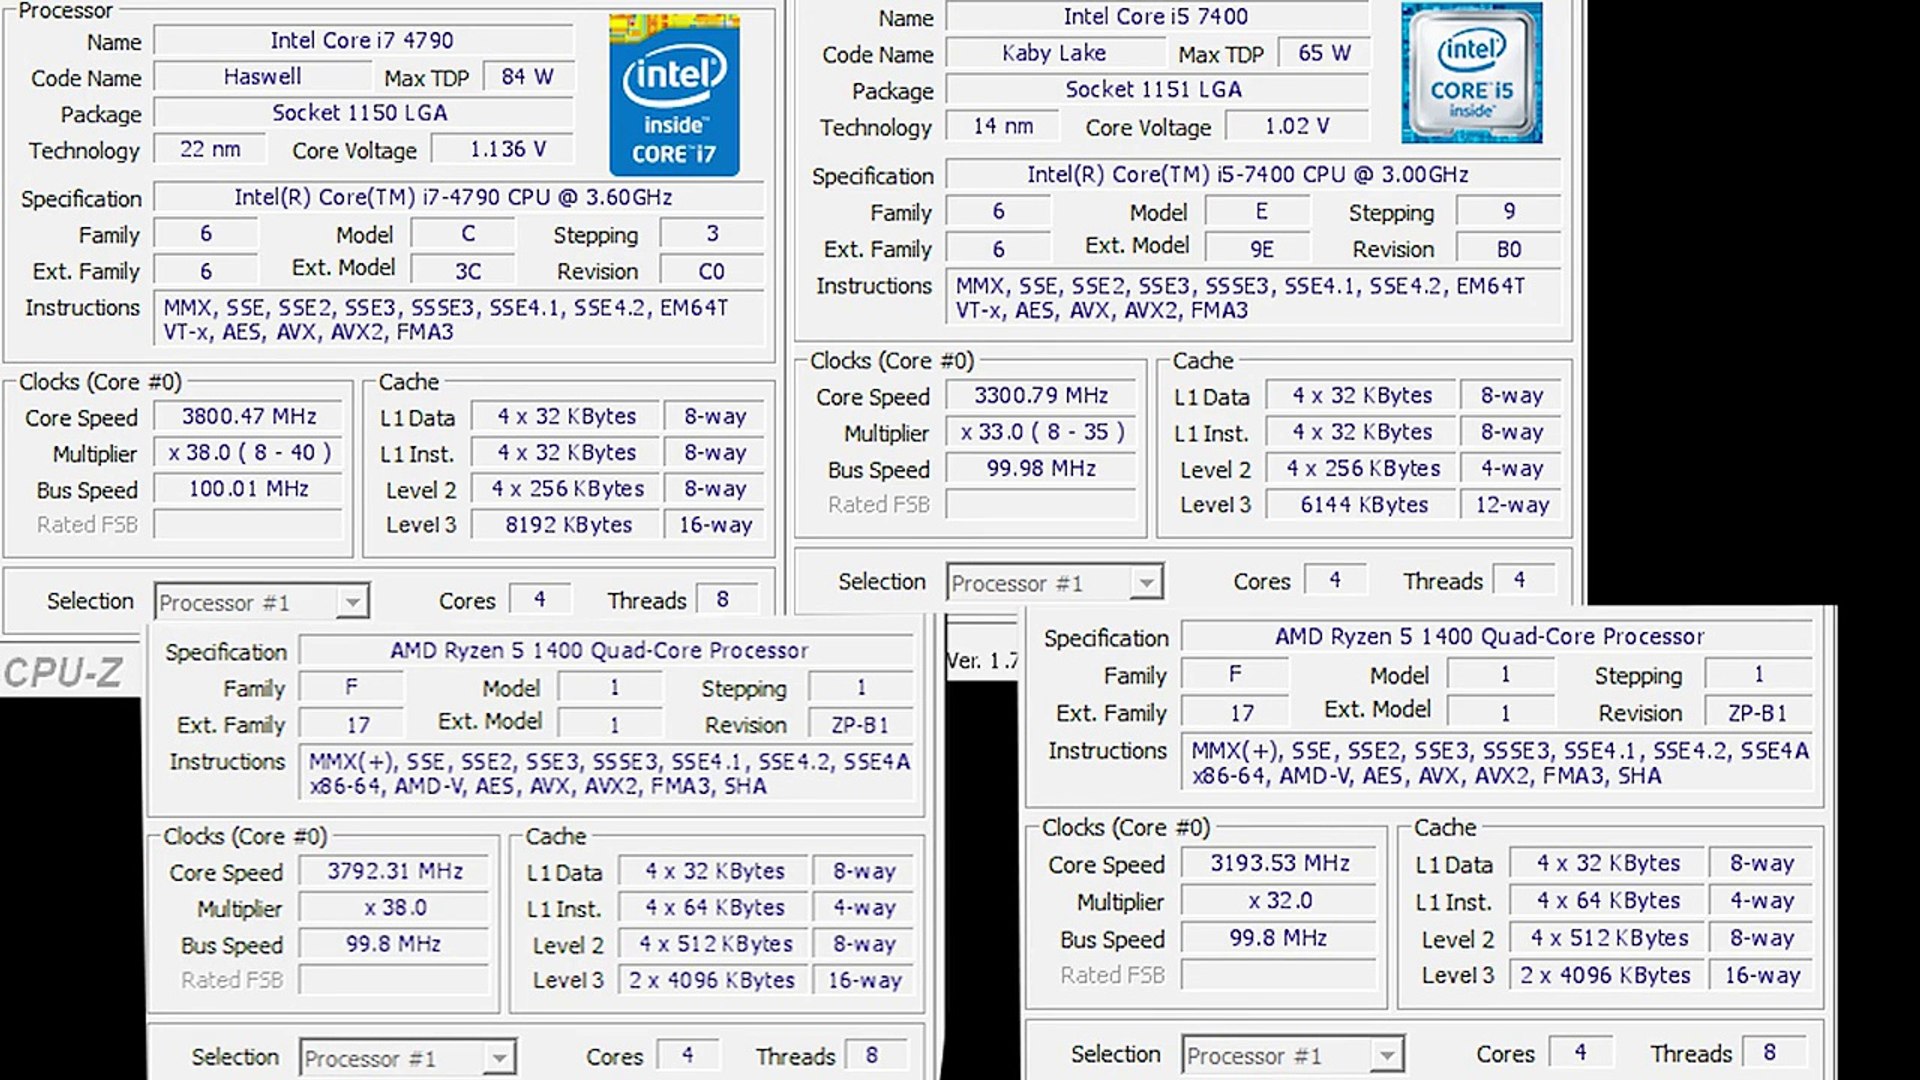This screenshot has width=1920, height=1080.
Task: Click Cores field on i7-4790 panel
Action: click(x=539, y=600)
